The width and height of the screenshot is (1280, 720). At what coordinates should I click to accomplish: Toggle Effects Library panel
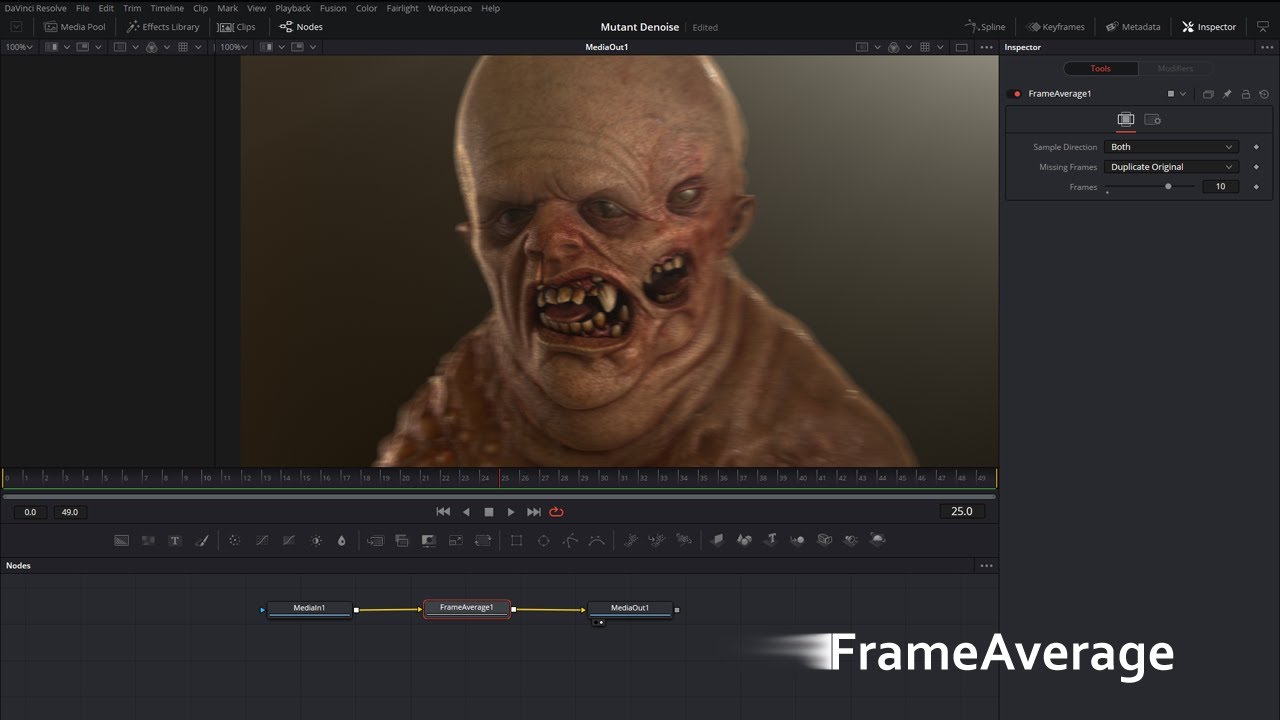[163, 27]
